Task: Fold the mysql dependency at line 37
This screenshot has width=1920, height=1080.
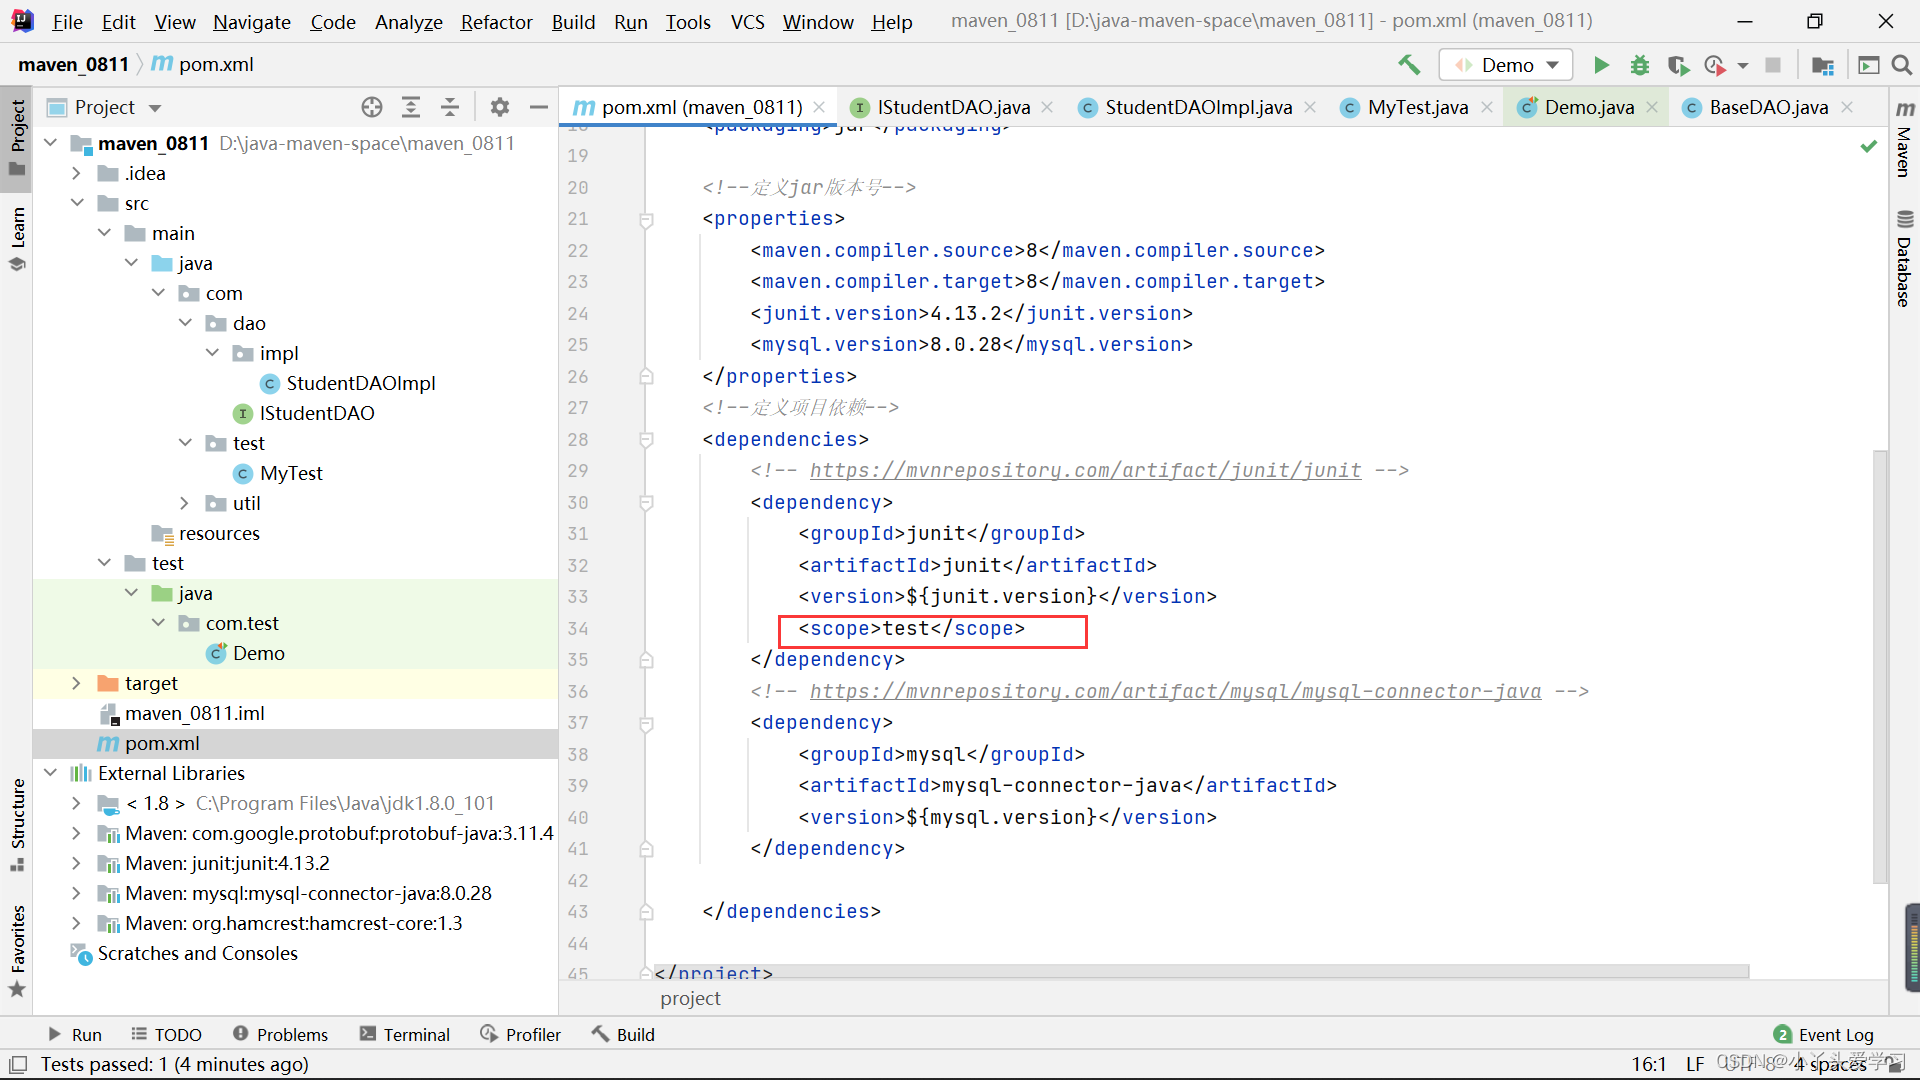Action: tap(646, 723)
